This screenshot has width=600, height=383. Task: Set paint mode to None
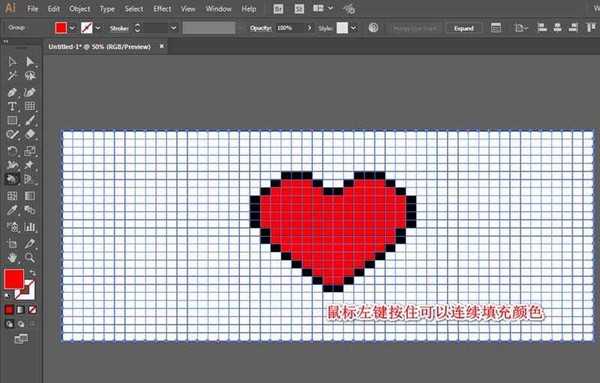coord(33,310)
